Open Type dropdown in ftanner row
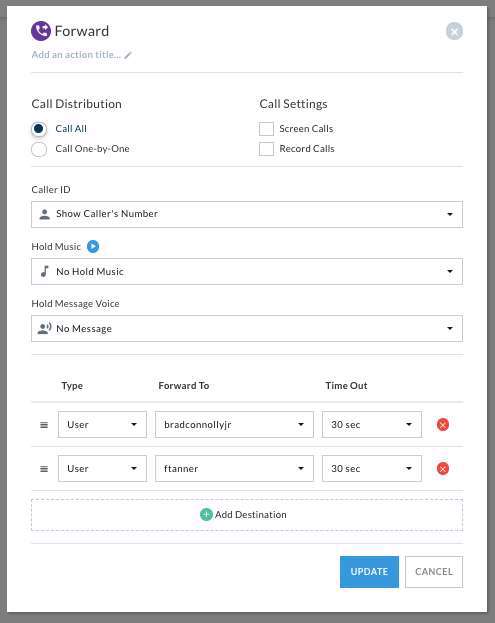 point(102,468)
